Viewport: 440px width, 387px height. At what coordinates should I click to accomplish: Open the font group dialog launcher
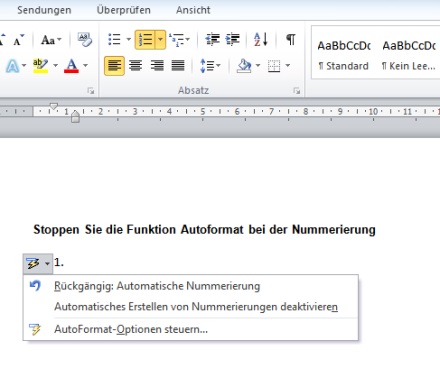point(91,91)
